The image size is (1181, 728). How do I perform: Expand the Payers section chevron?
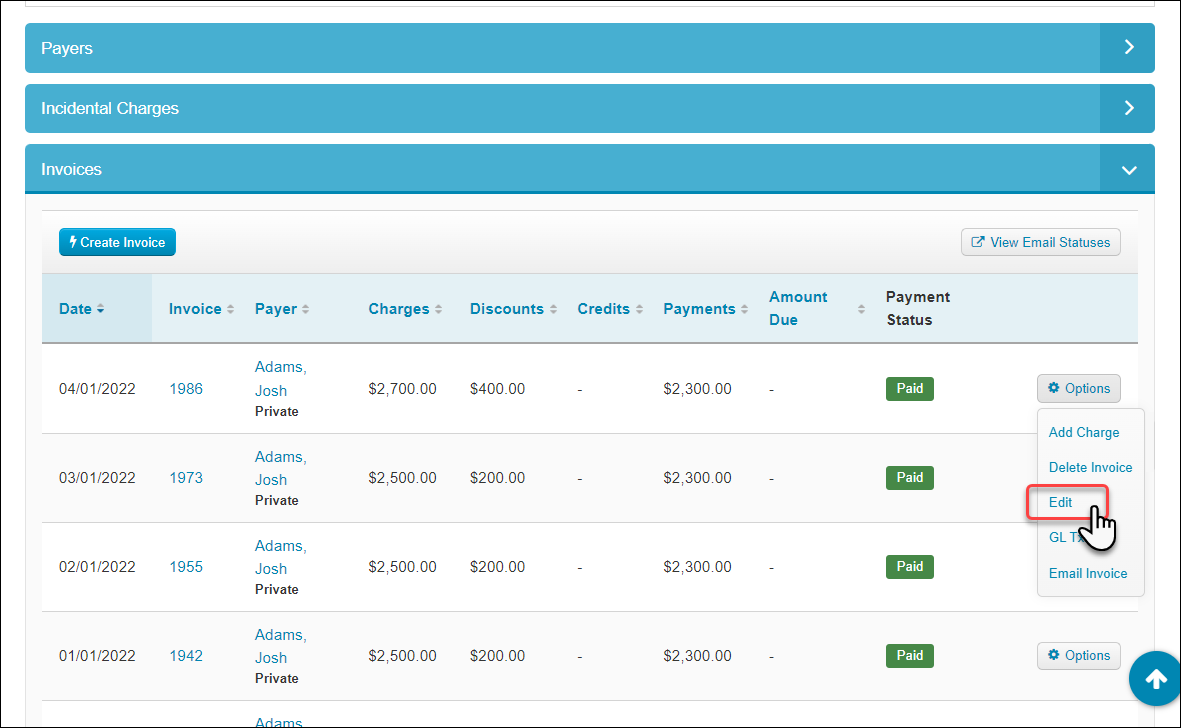coord(1128,47)
